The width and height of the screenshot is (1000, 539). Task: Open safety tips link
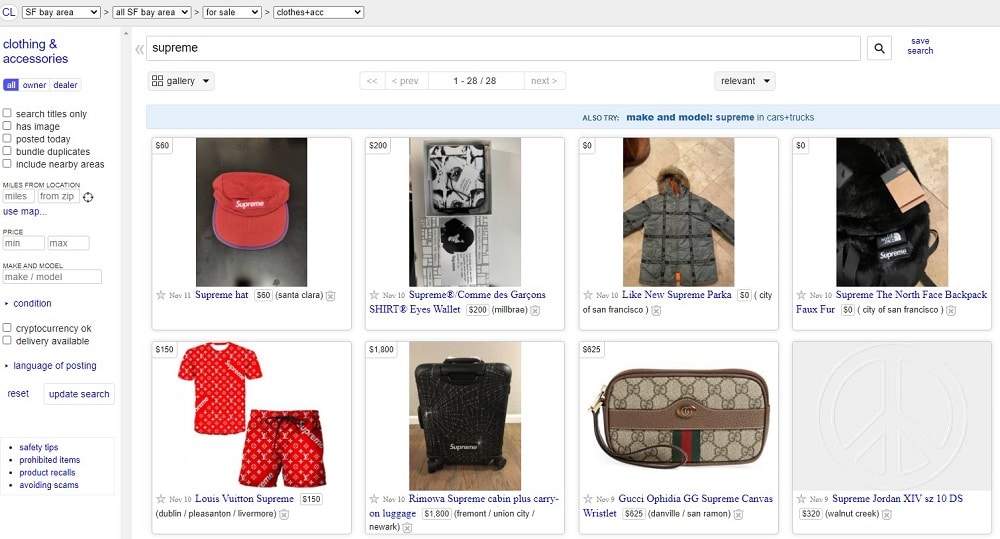point(38,447)
